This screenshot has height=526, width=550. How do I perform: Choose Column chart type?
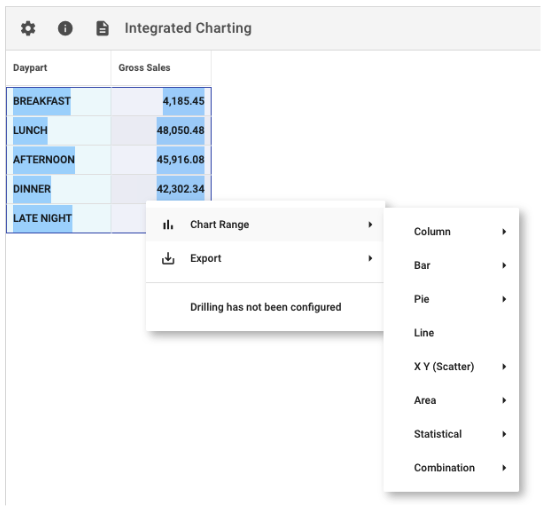click(451, 231)
